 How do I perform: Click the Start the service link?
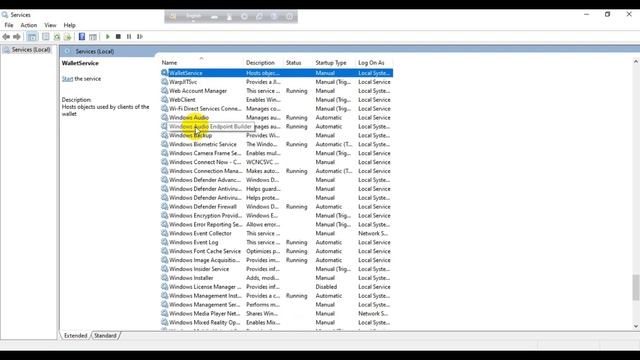click(67, 79)
